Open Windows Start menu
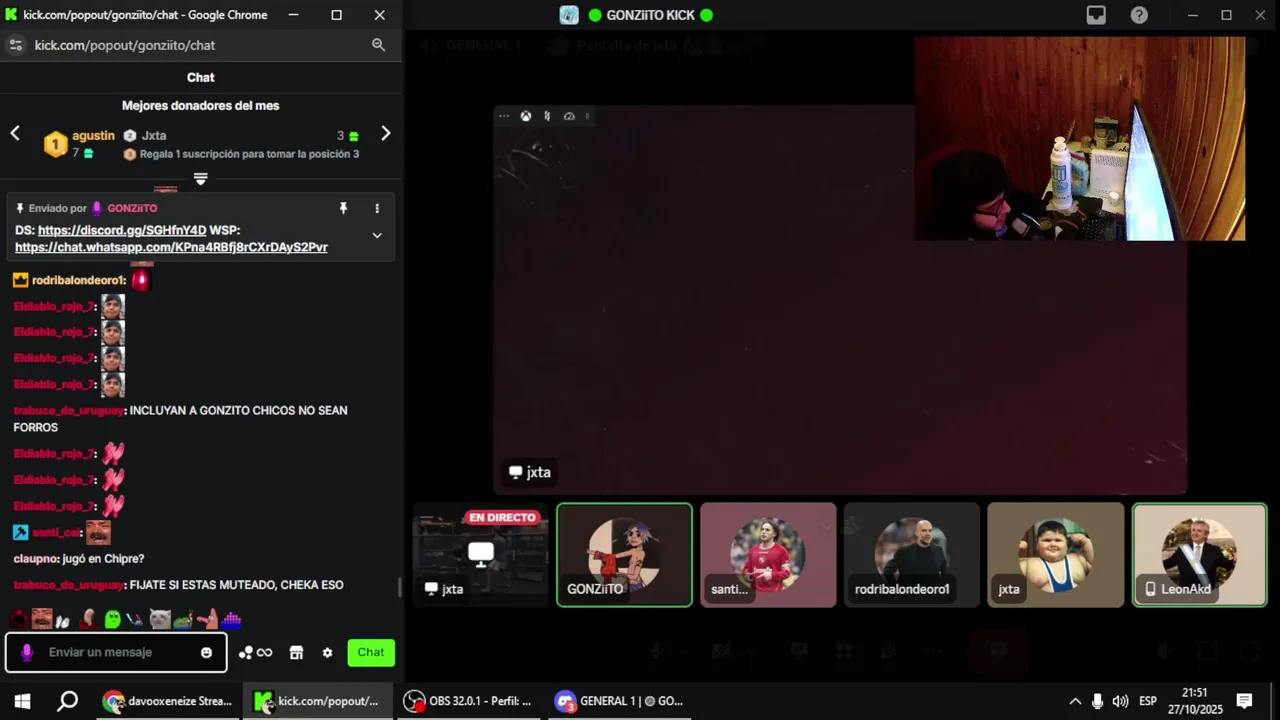The image size is (1280, 720). pos(22,701)
